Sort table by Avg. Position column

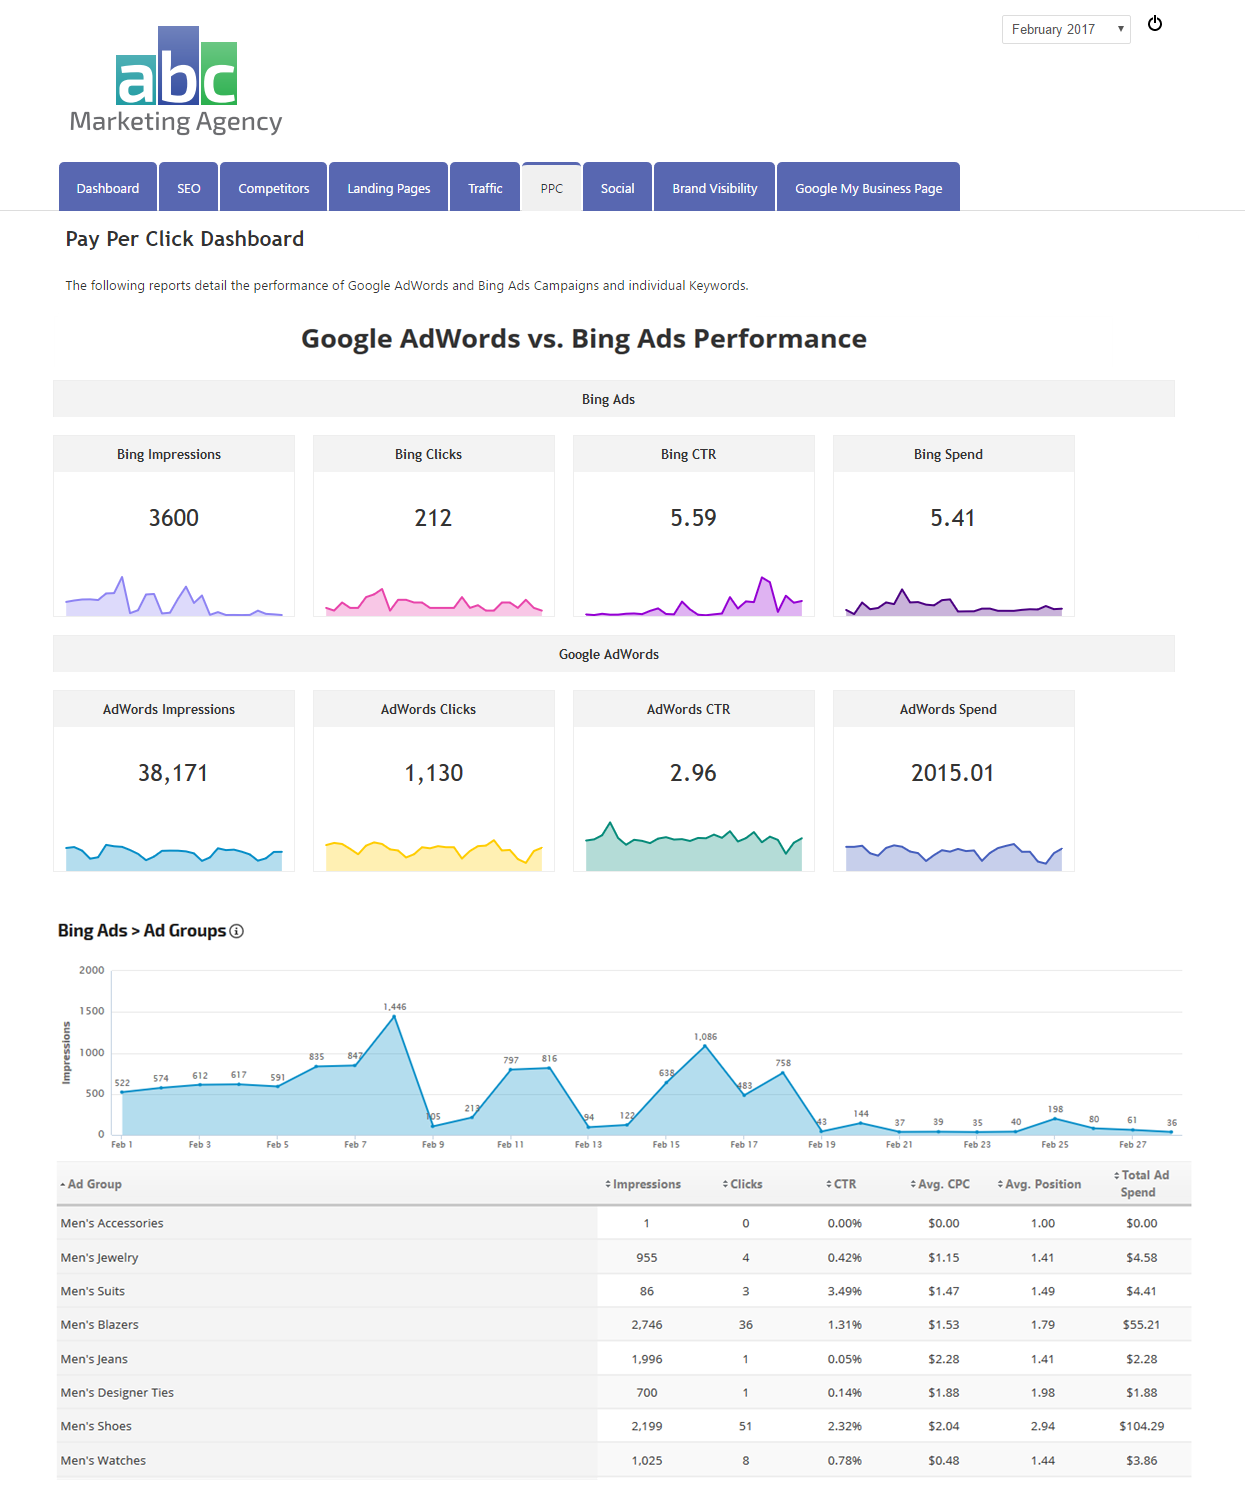point(1039,1184)
